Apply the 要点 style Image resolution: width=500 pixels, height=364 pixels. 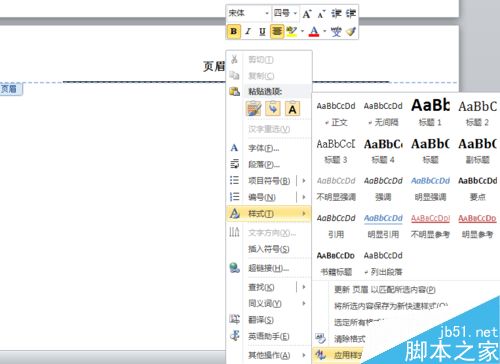coord(478,188)
